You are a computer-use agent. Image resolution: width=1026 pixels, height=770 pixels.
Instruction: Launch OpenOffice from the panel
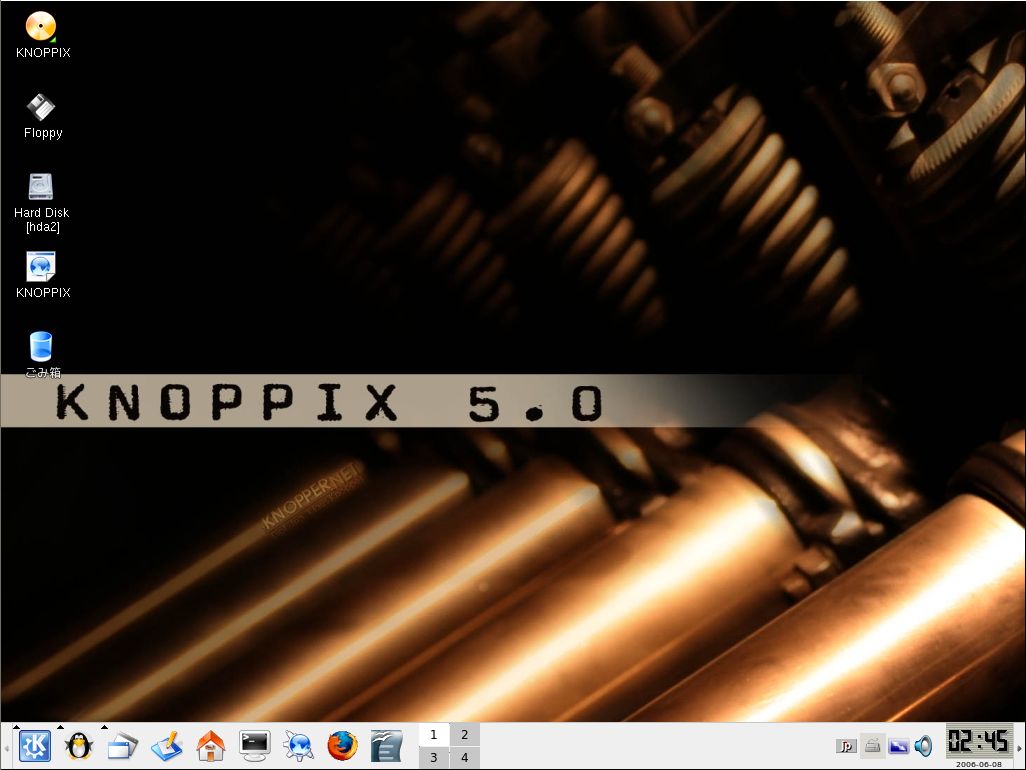pyautogui.click(x=386, y=746)
